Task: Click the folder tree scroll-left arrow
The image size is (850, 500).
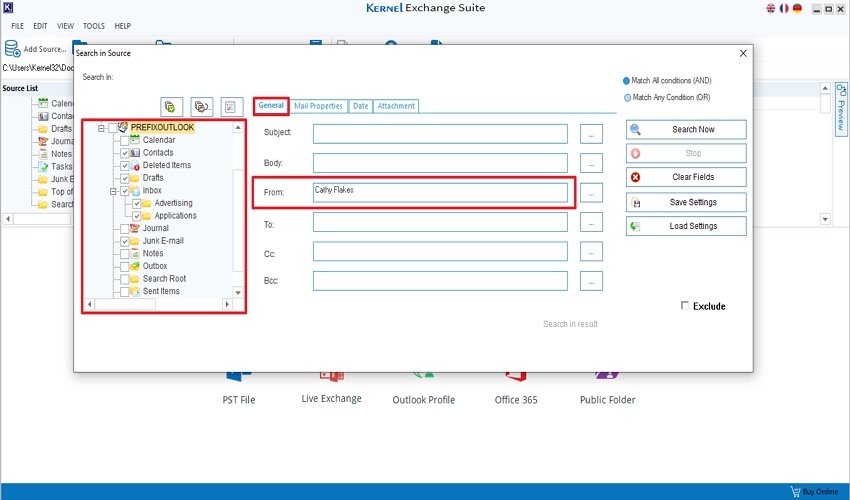Action: 90,304
